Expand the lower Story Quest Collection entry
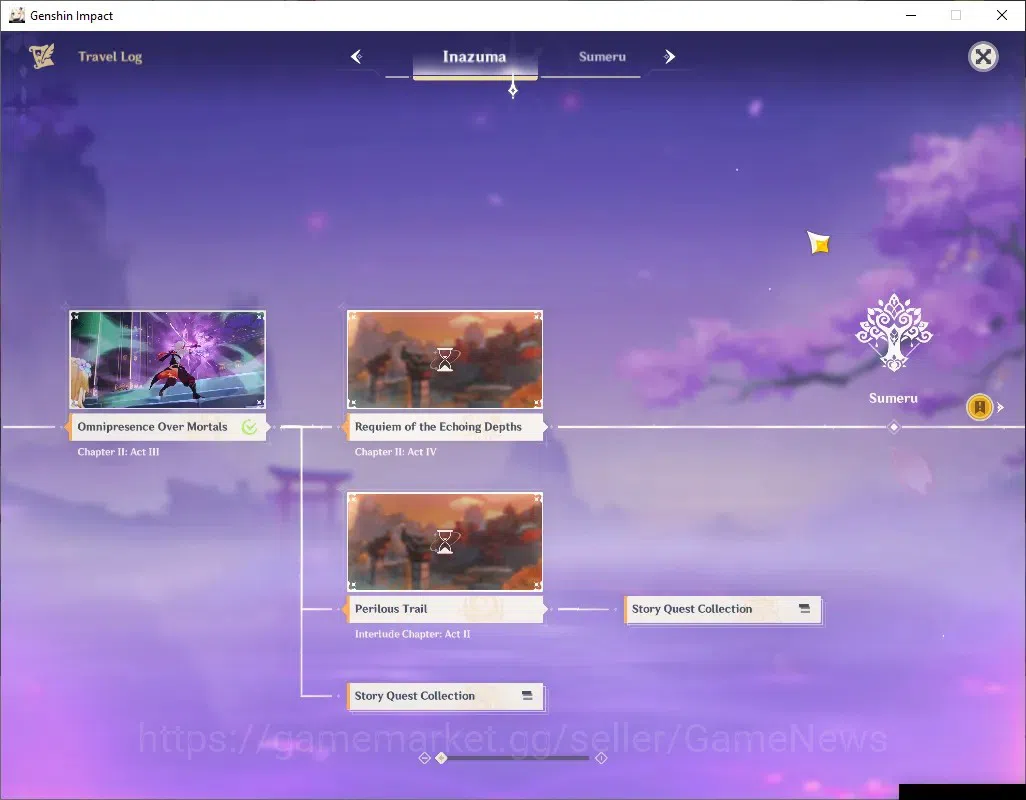 (445, 697)
